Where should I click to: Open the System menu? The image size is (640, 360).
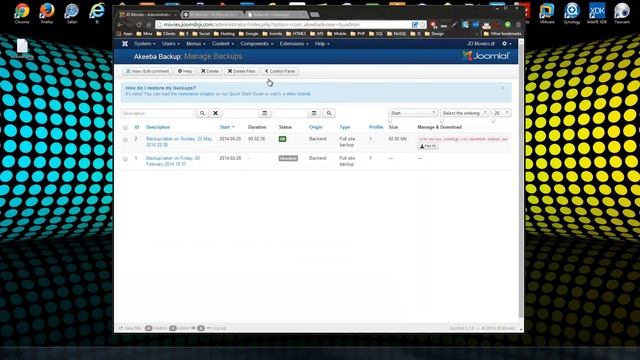[x=144, y=44]
